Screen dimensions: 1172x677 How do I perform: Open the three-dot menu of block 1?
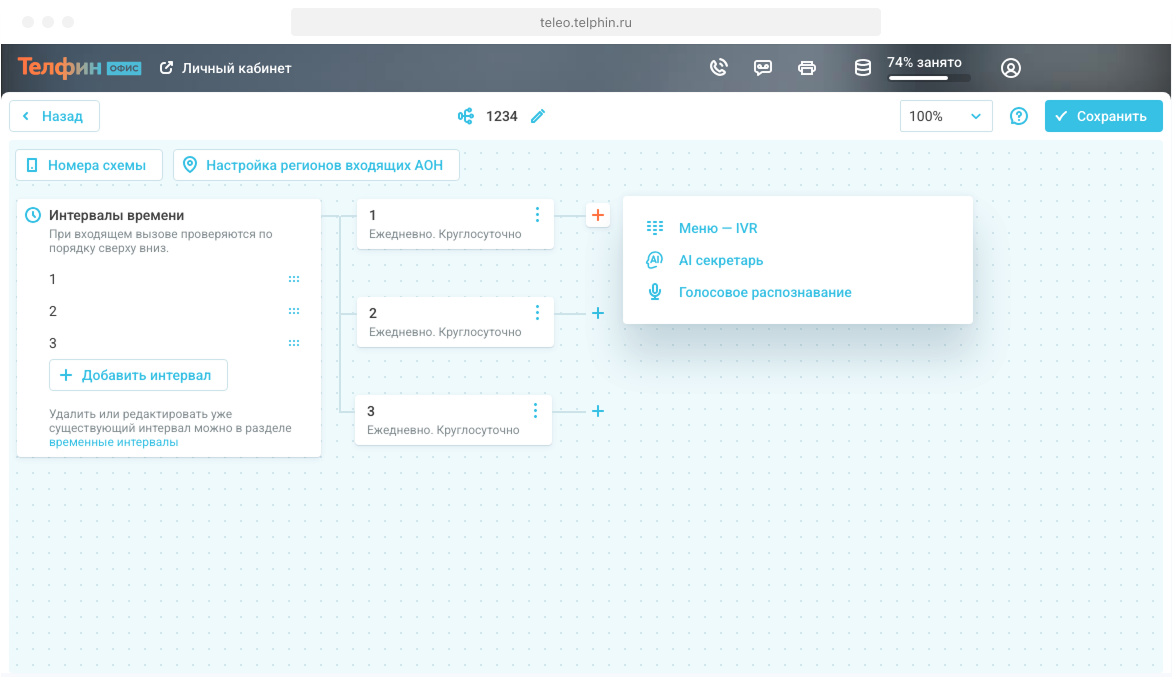point(537,215)
